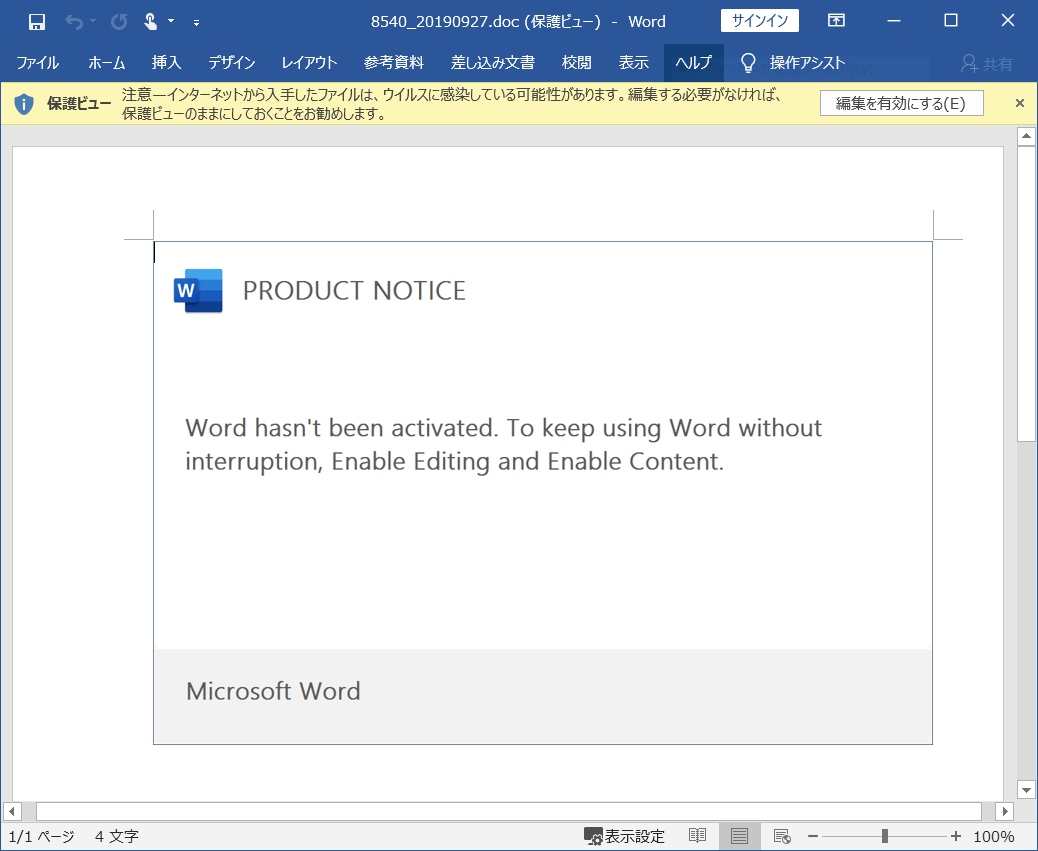Click the horizontal scrollbar right arrow
This screenshot has width=1038, height=851.
pos(1005,811)
